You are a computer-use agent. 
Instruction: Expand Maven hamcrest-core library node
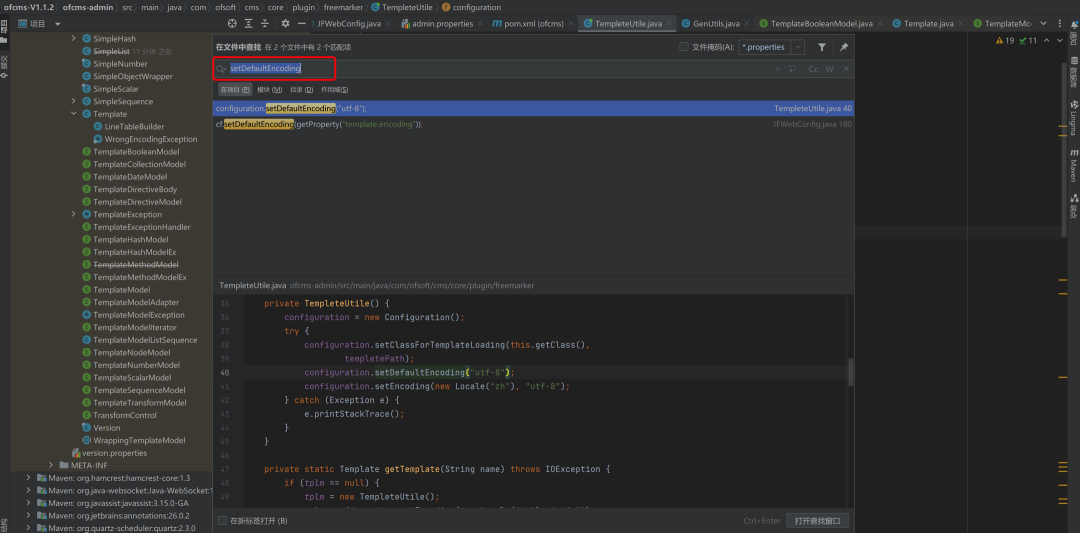click(x=28, y=477)
